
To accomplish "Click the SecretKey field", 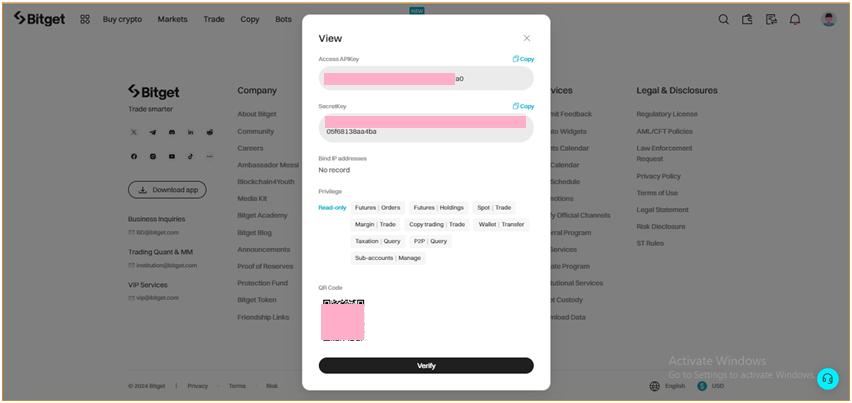I will point(426,128).
